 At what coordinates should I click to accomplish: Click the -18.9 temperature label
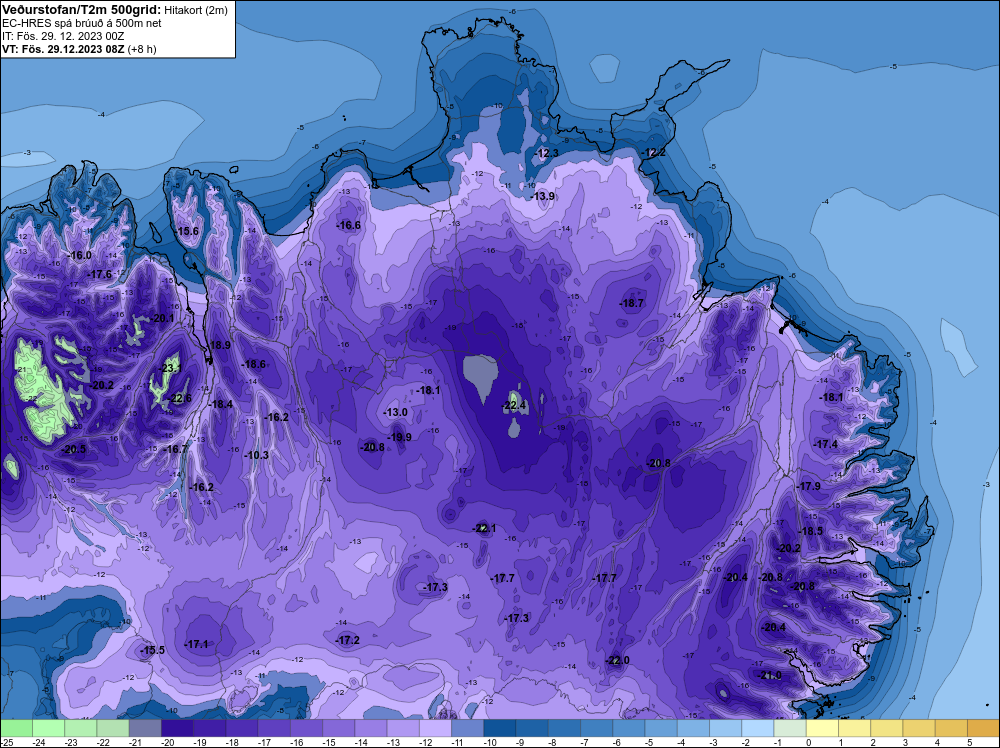pos(219,345)
